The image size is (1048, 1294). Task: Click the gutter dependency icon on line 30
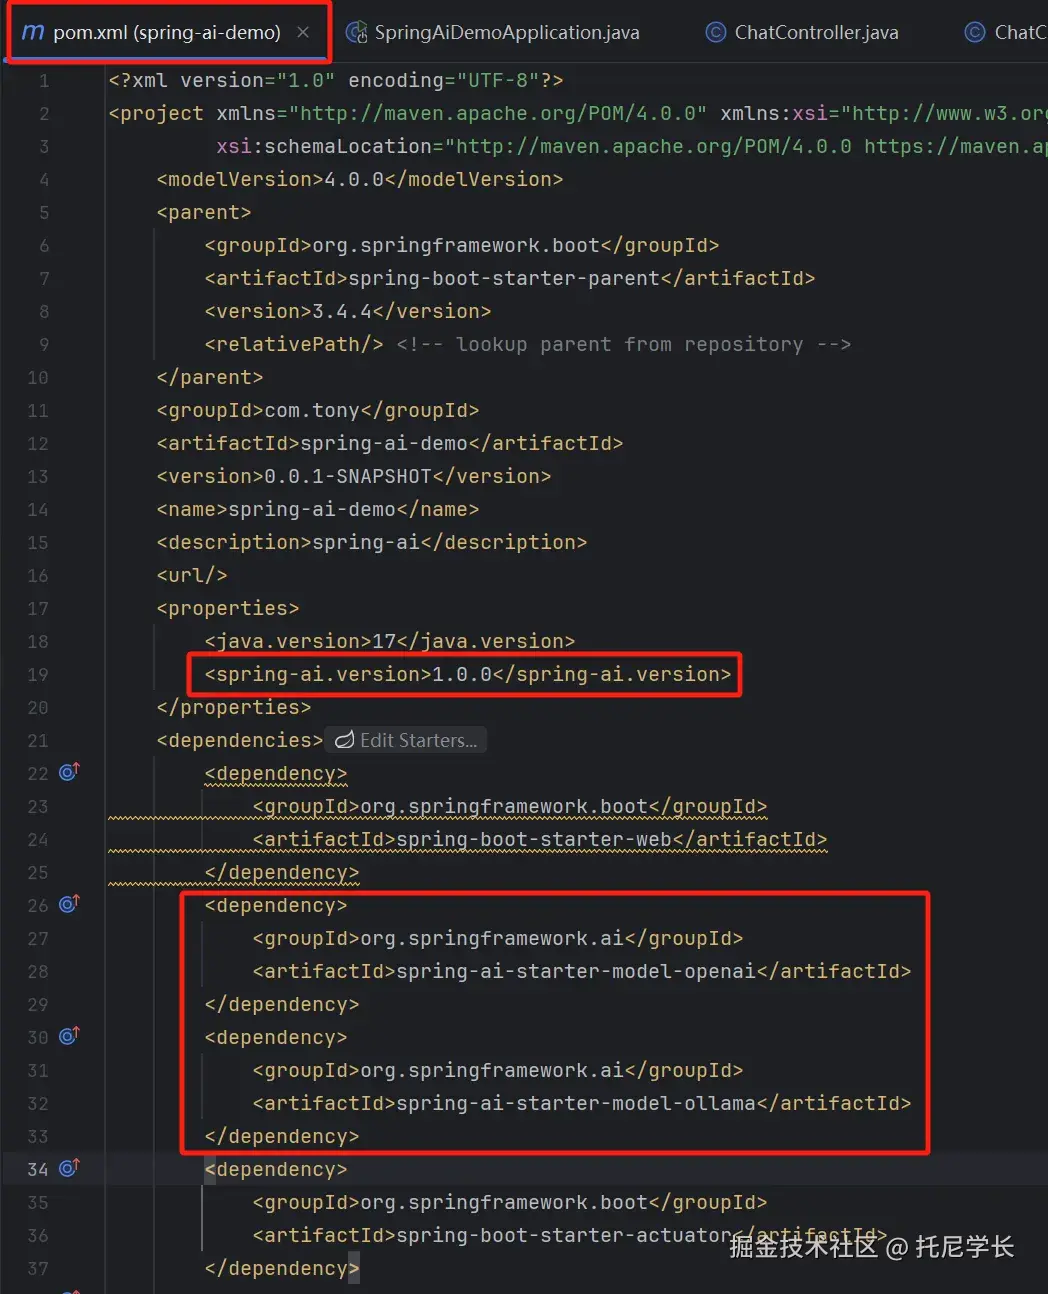69,1036
